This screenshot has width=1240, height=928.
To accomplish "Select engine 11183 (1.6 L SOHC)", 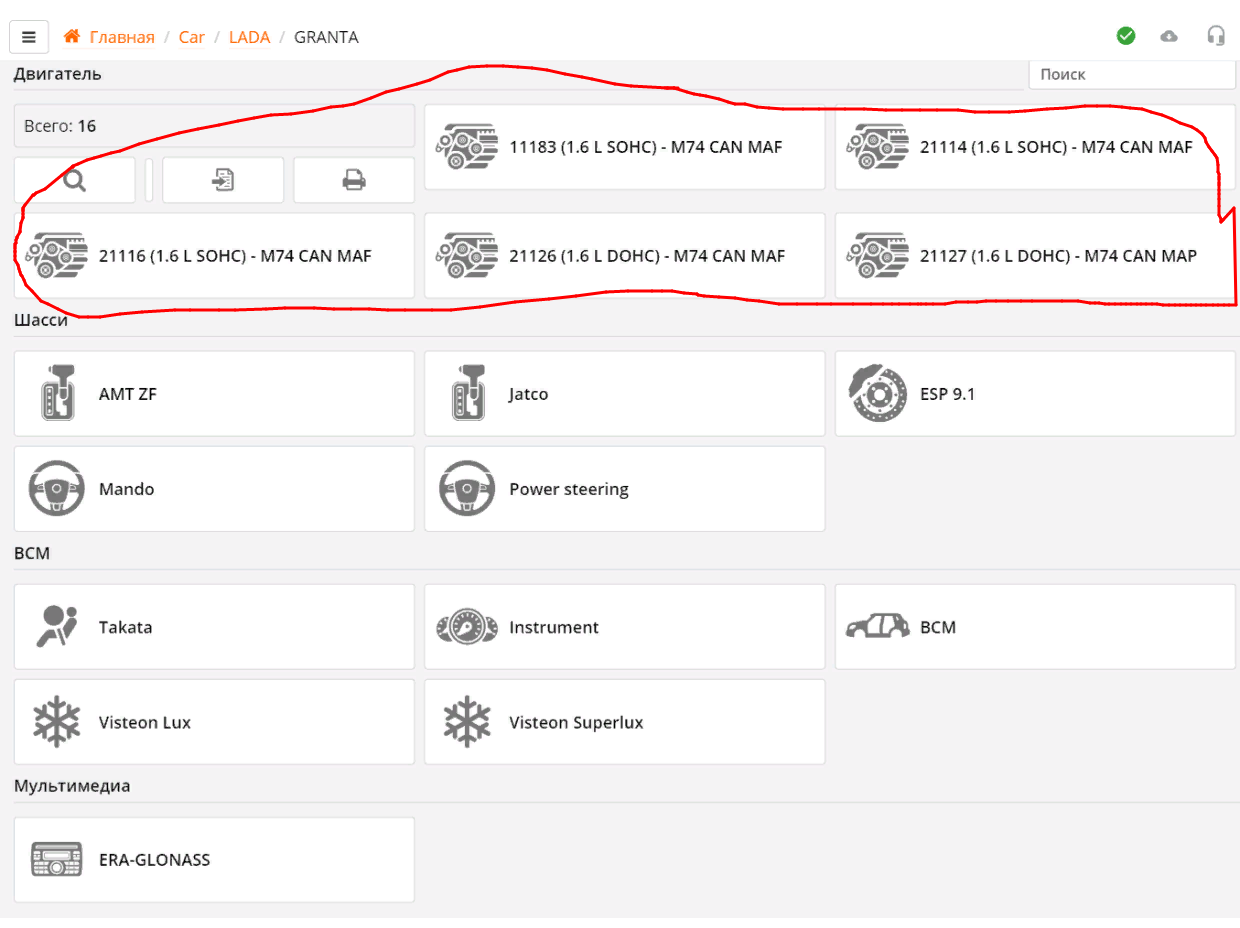I will click(x=625, y=147).
